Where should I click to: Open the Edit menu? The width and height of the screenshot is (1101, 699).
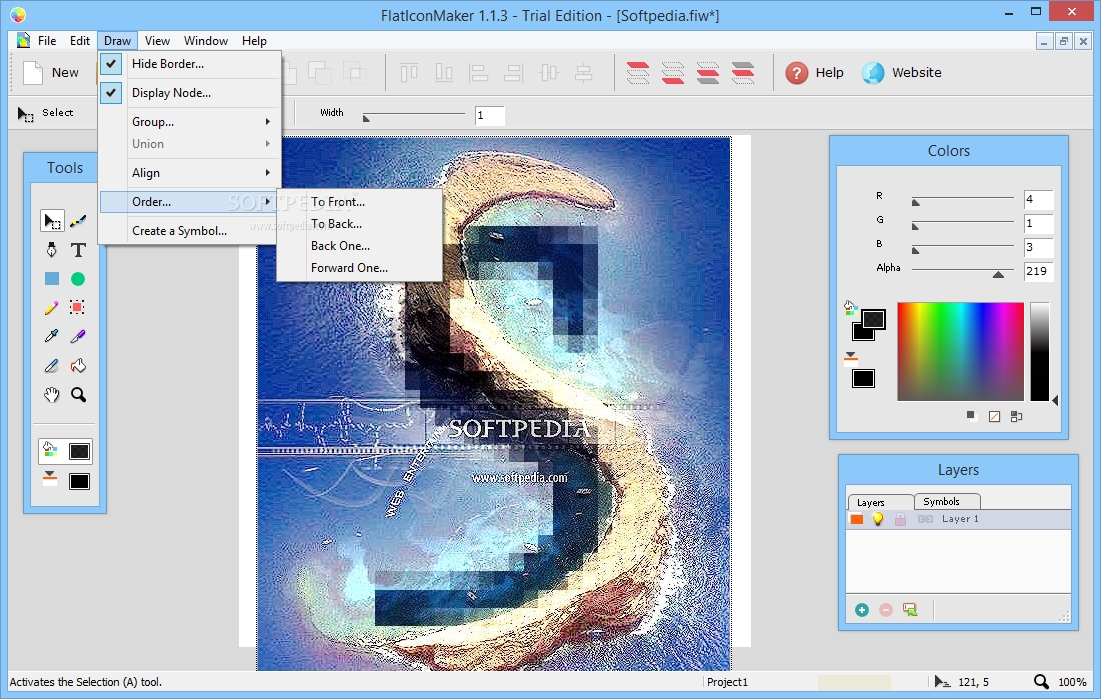coord(79,41)
